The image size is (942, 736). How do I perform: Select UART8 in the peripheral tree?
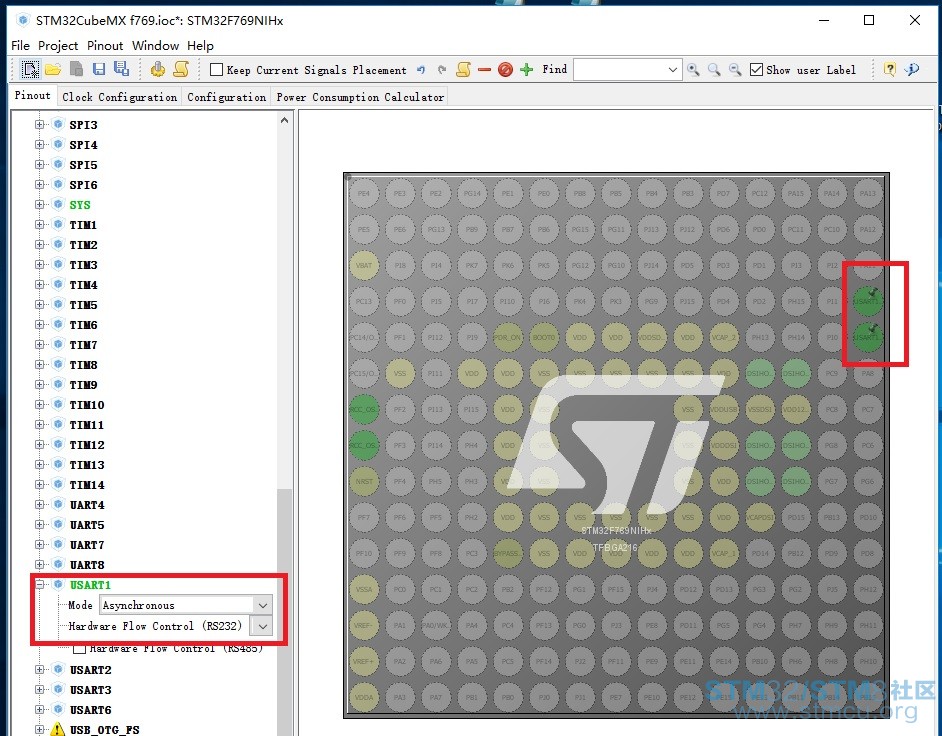(x=87, y=565)
